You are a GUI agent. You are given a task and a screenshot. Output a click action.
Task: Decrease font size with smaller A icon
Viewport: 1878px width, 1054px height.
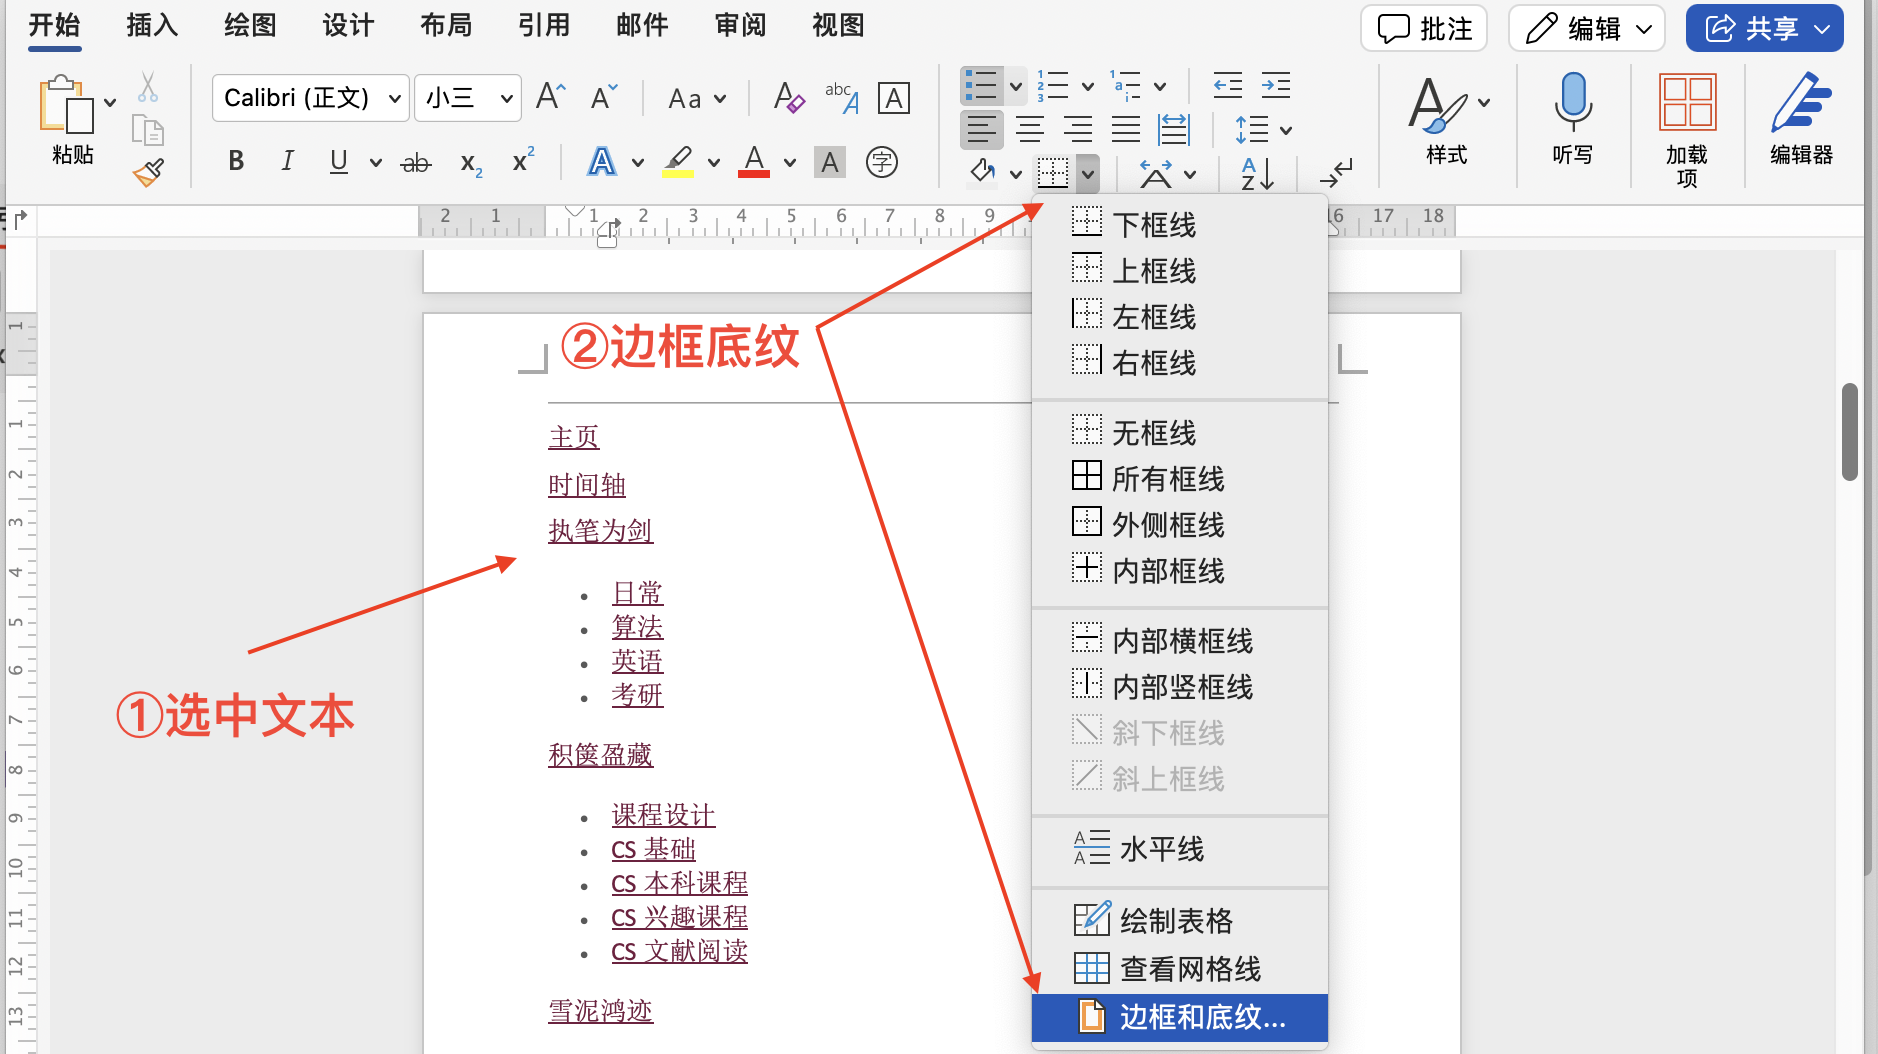coord(604,97)
